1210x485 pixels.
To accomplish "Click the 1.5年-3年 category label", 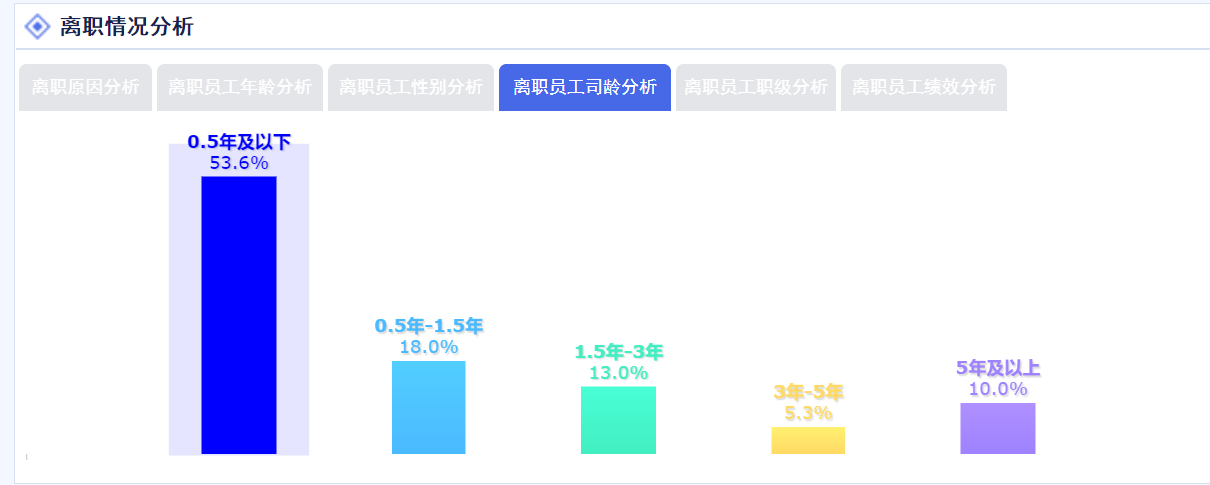I will (618, 352).
